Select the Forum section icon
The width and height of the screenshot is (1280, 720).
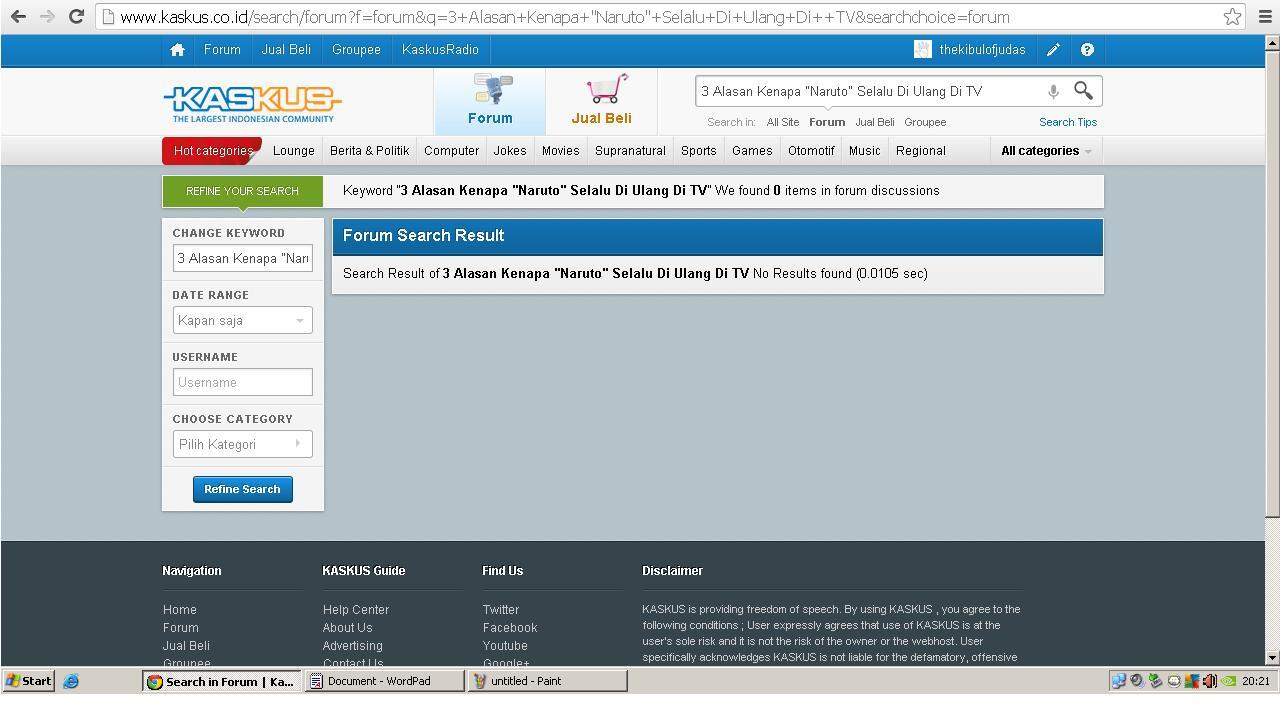490,101
